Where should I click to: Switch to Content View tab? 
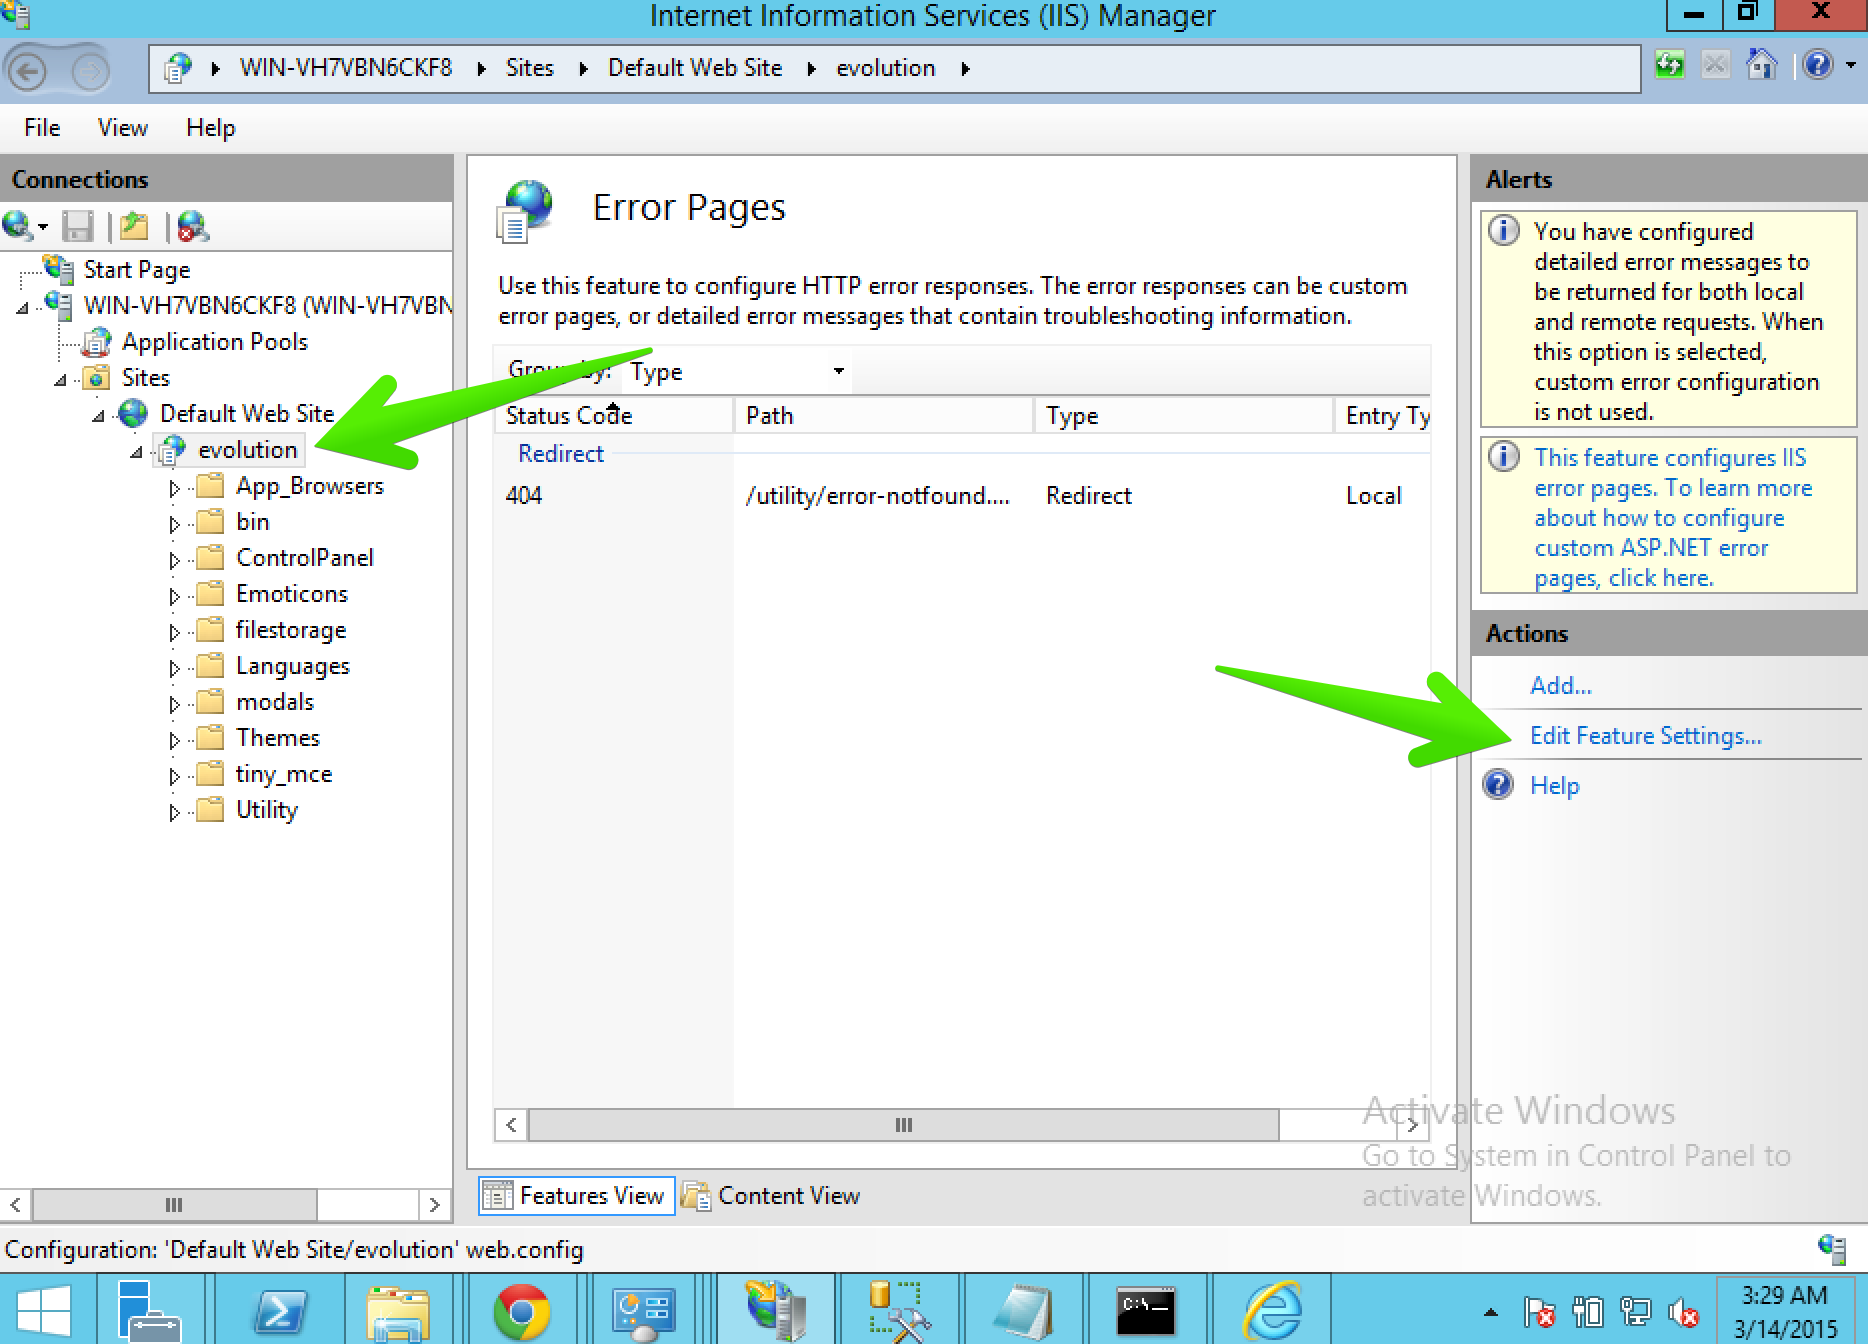[771, 1195]
